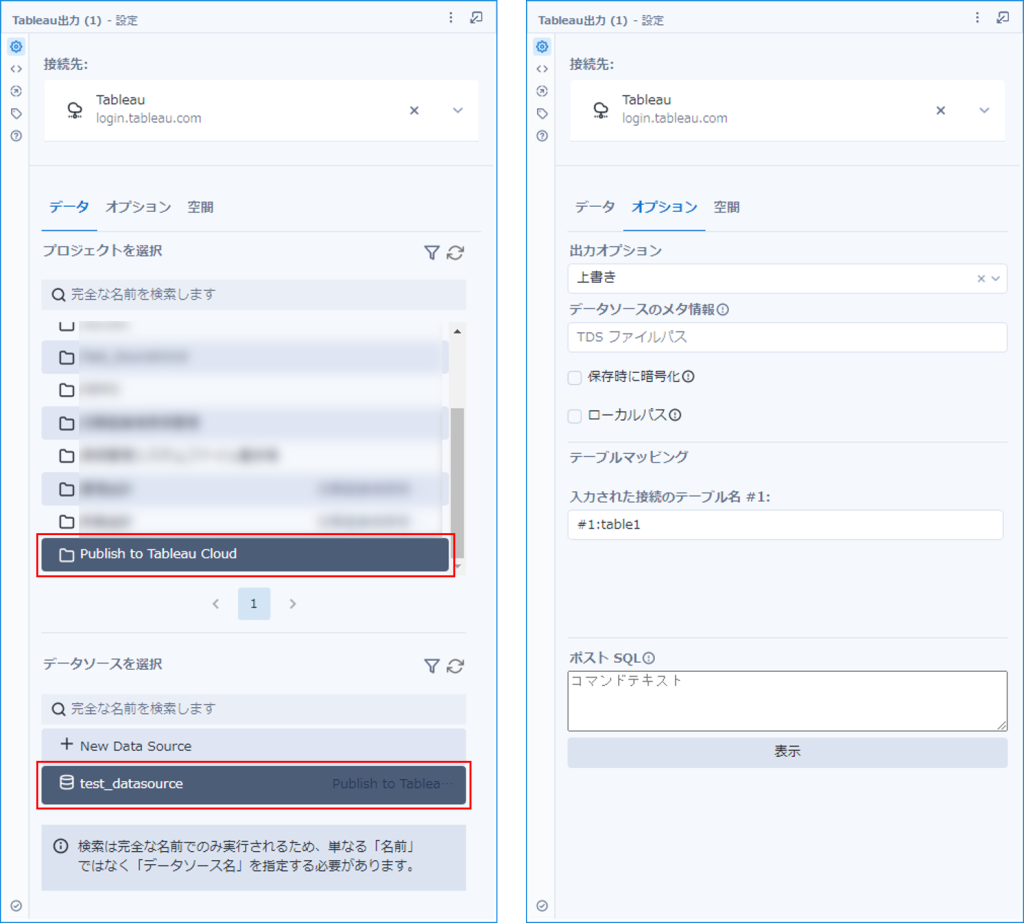The height and width of the screenshot is (923, 1024).
Task: Switch to 空間 tab in right panel
Action: pyautogui.click(x=726, y=207)
